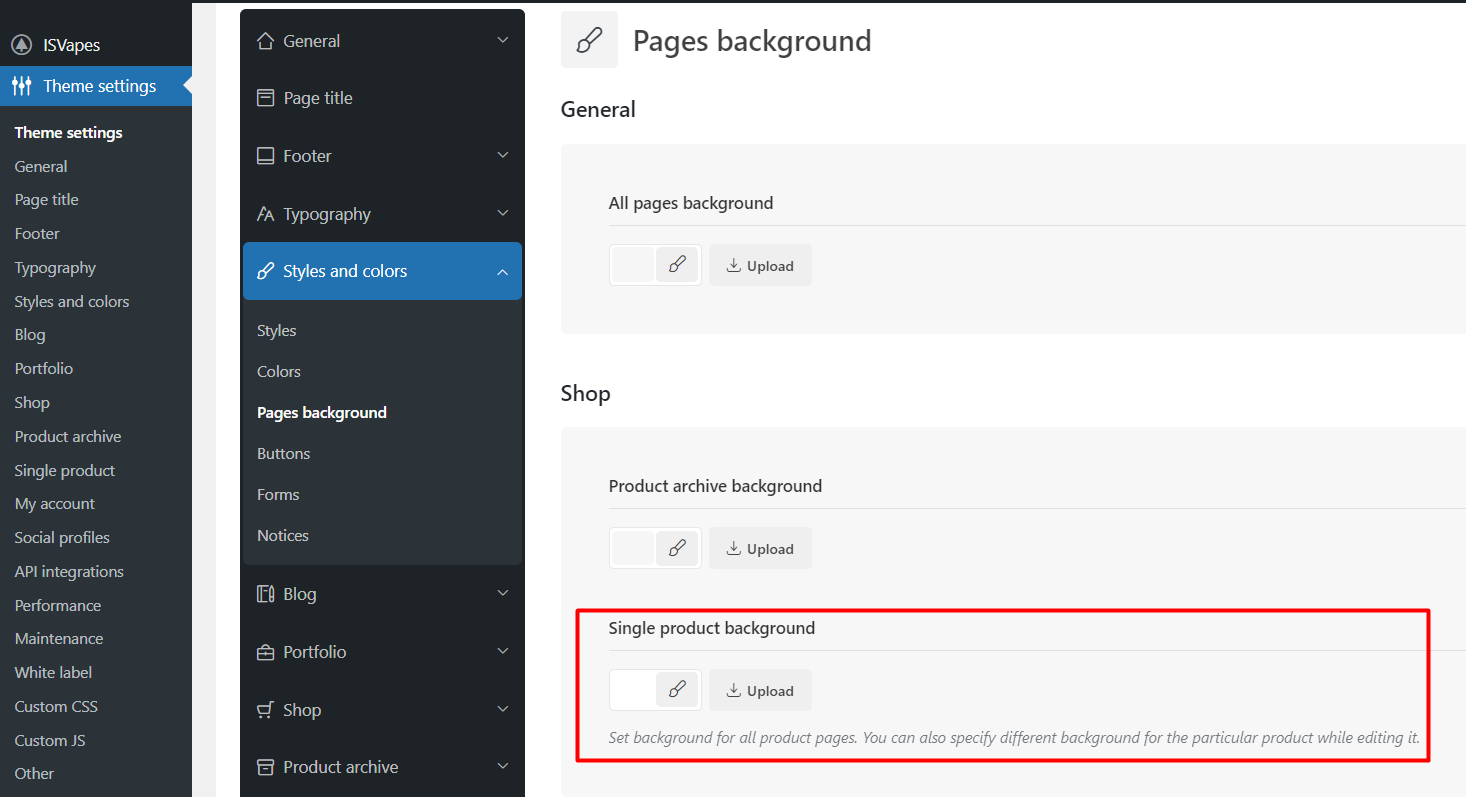Select Pages background submenu item
Screen dimensions: 1466x797
point(322,413)
